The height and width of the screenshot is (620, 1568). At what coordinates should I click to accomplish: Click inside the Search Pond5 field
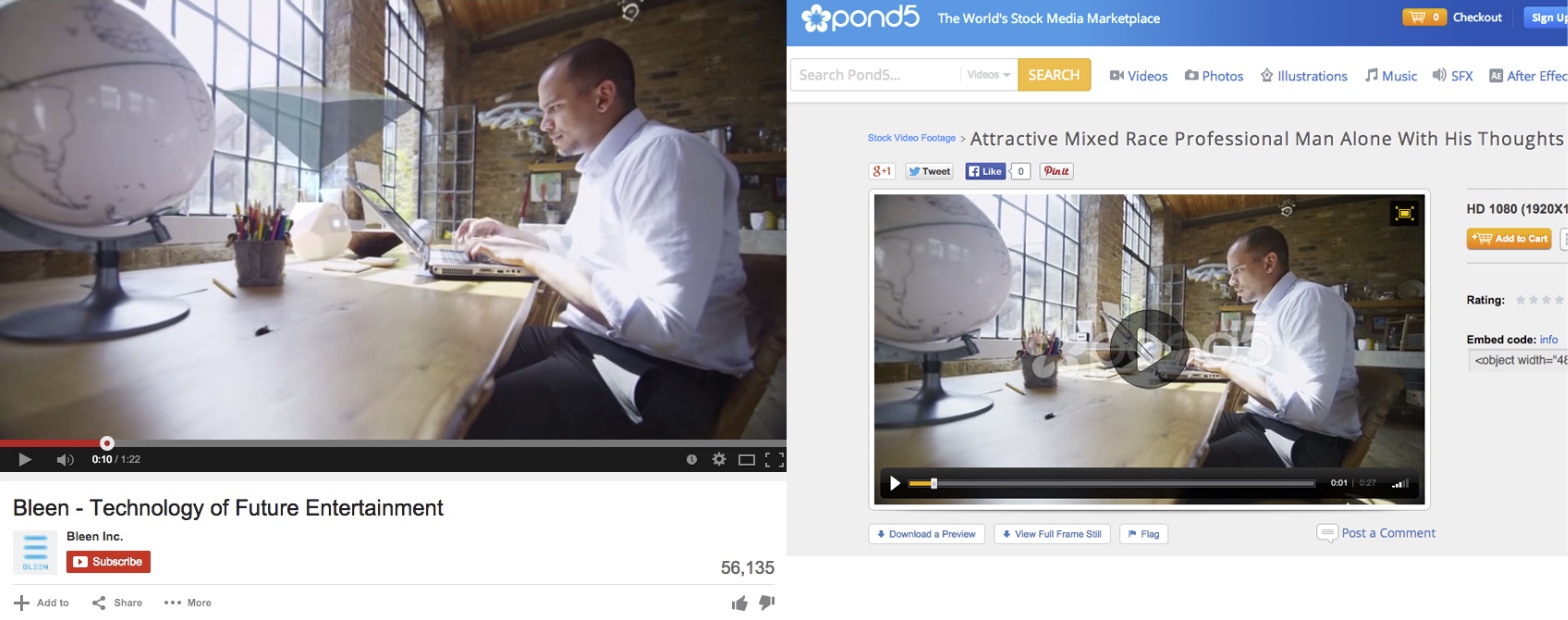[876, 75]
